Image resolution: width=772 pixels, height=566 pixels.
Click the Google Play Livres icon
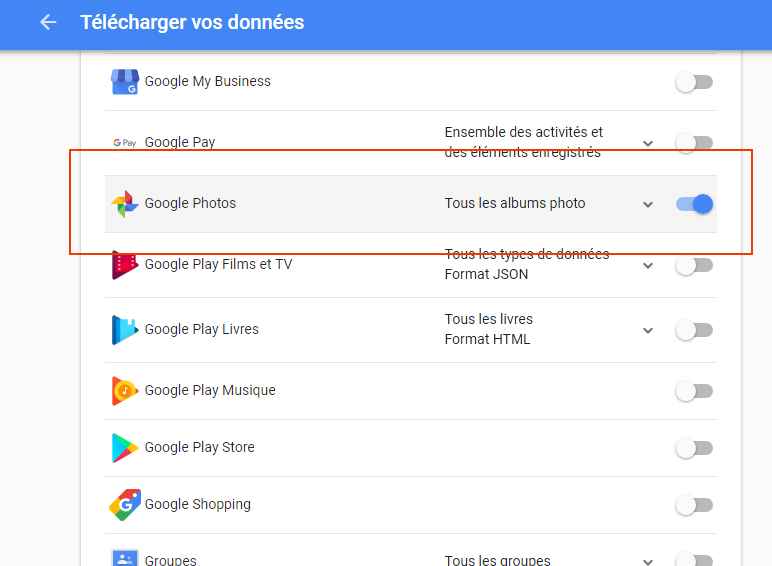click(x=124, y=330)
